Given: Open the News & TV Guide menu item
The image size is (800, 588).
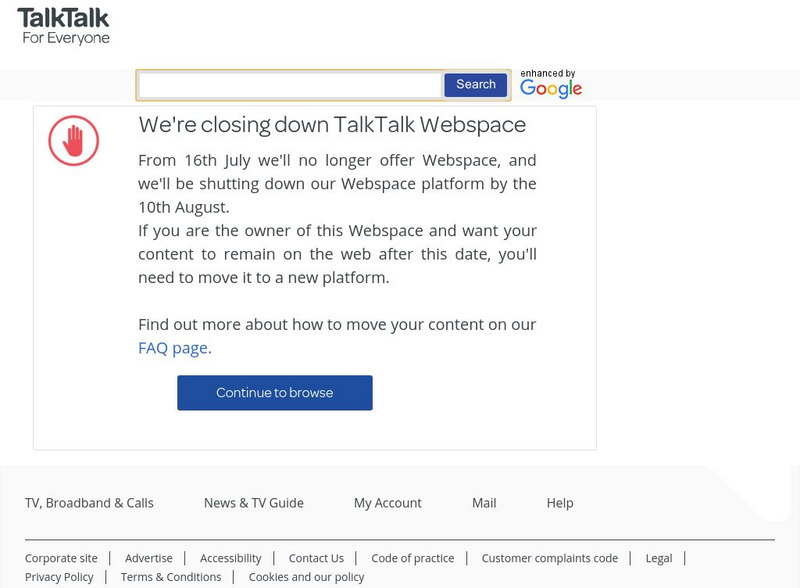Looking at the screenshot, I should pos(253,503).
